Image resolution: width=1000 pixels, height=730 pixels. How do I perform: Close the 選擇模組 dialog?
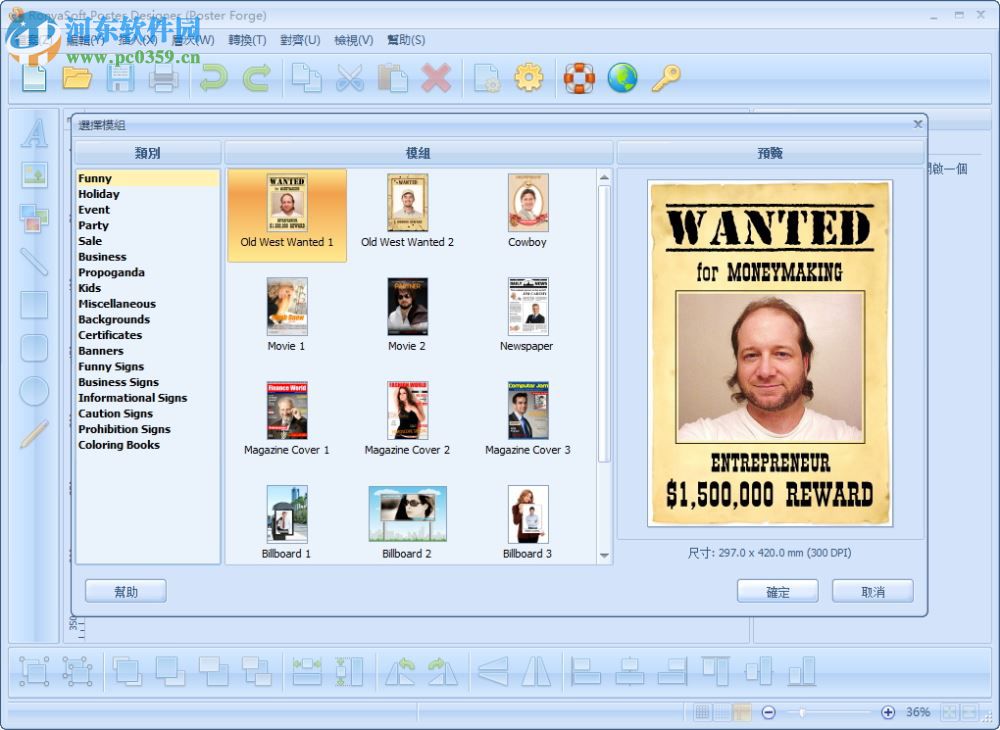(918, 124)
